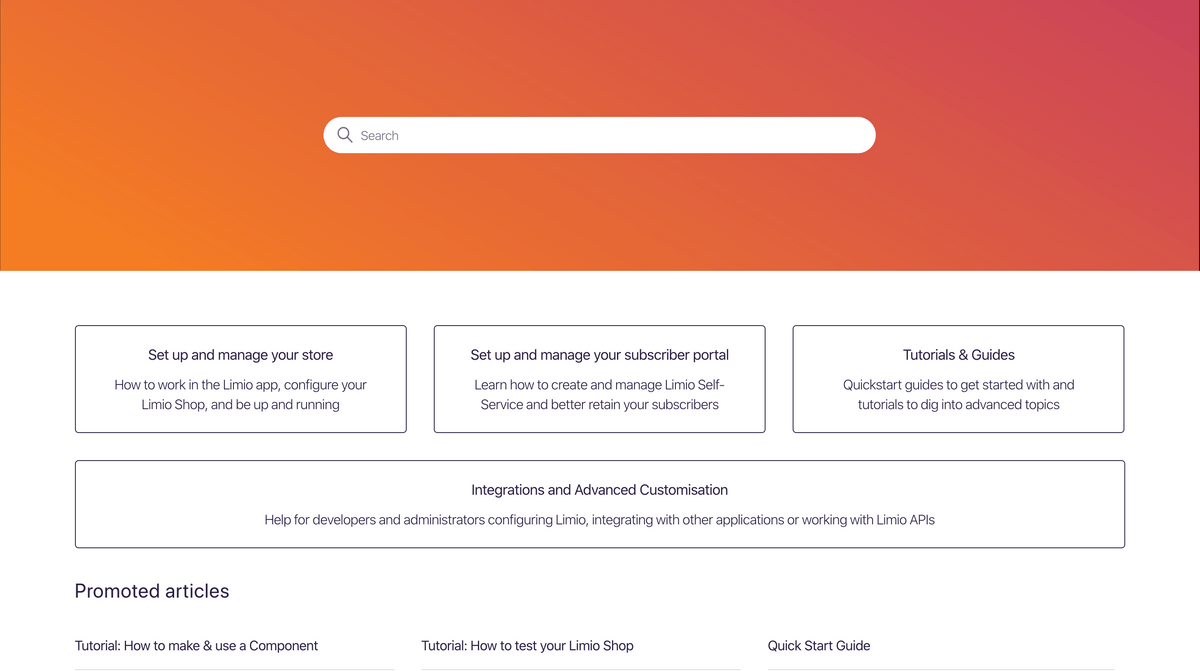Open the Quick Start Guide article
This screenshot has width=1200, height=671.
[819, 646]
